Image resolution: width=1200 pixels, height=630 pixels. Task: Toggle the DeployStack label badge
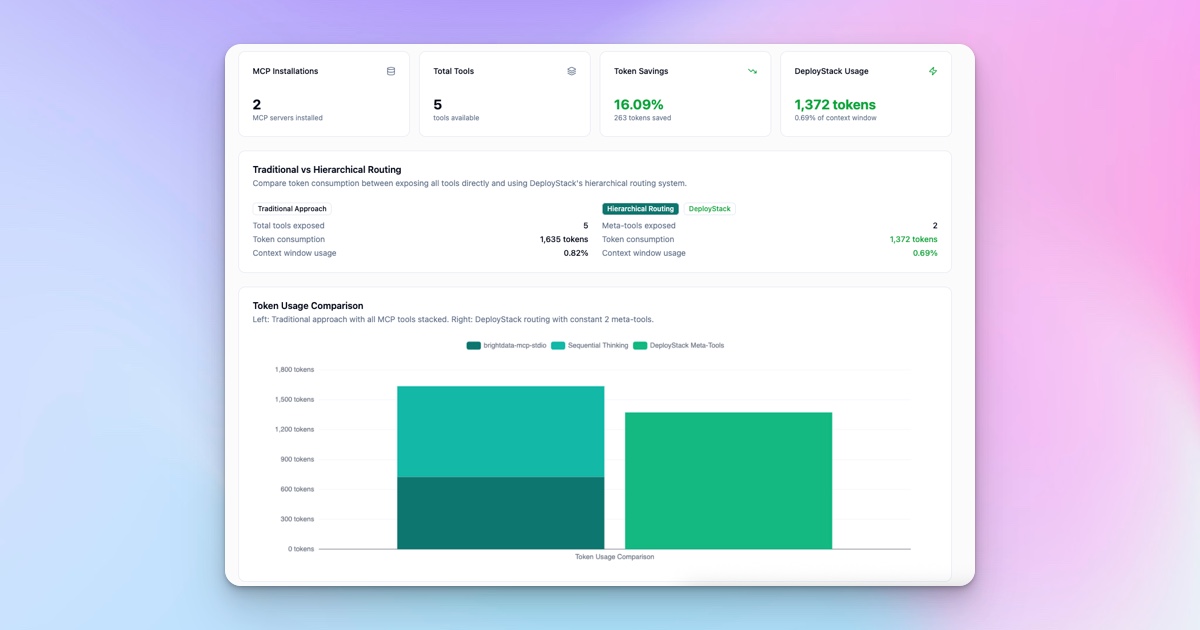pyautogui.click(x=709, y=209)
